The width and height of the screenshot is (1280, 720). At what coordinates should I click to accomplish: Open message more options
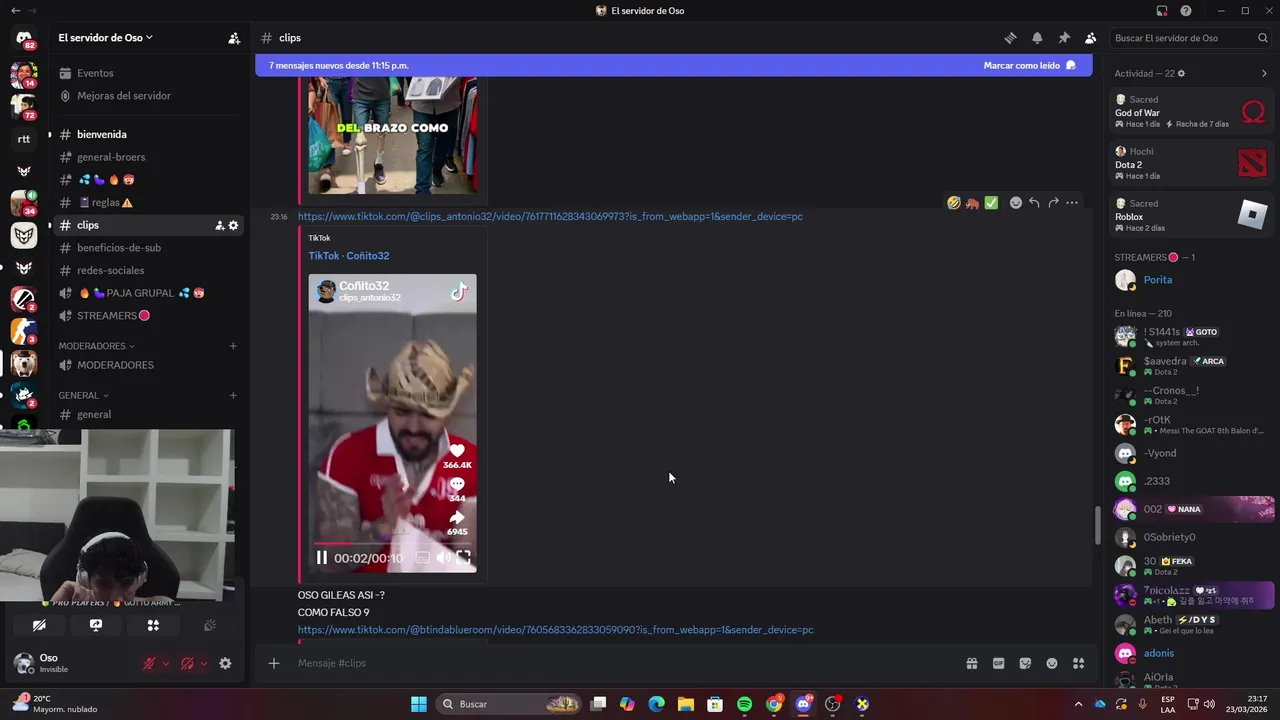[x=1072, y=202]
